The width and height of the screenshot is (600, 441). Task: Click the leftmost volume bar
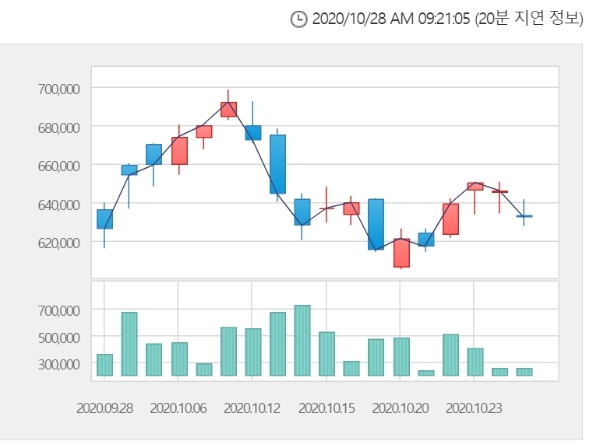105,365
